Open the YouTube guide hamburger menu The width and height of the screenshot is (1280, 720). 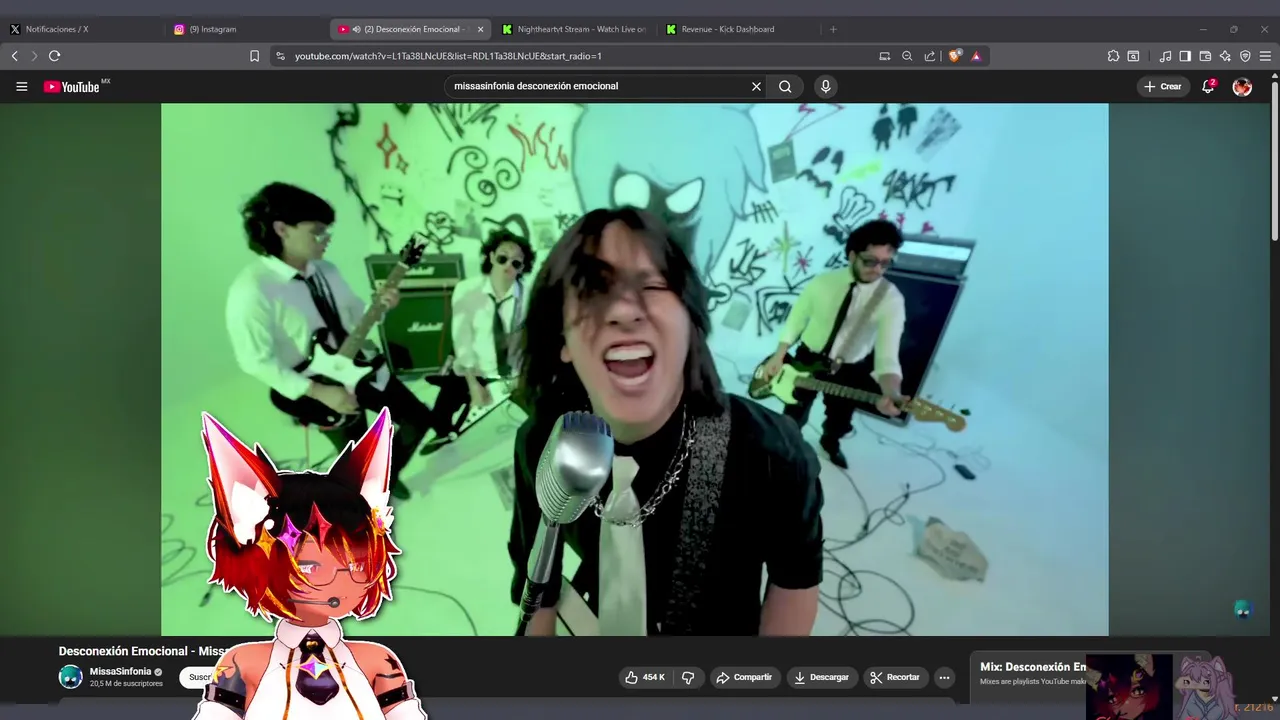tap(21, 86)
